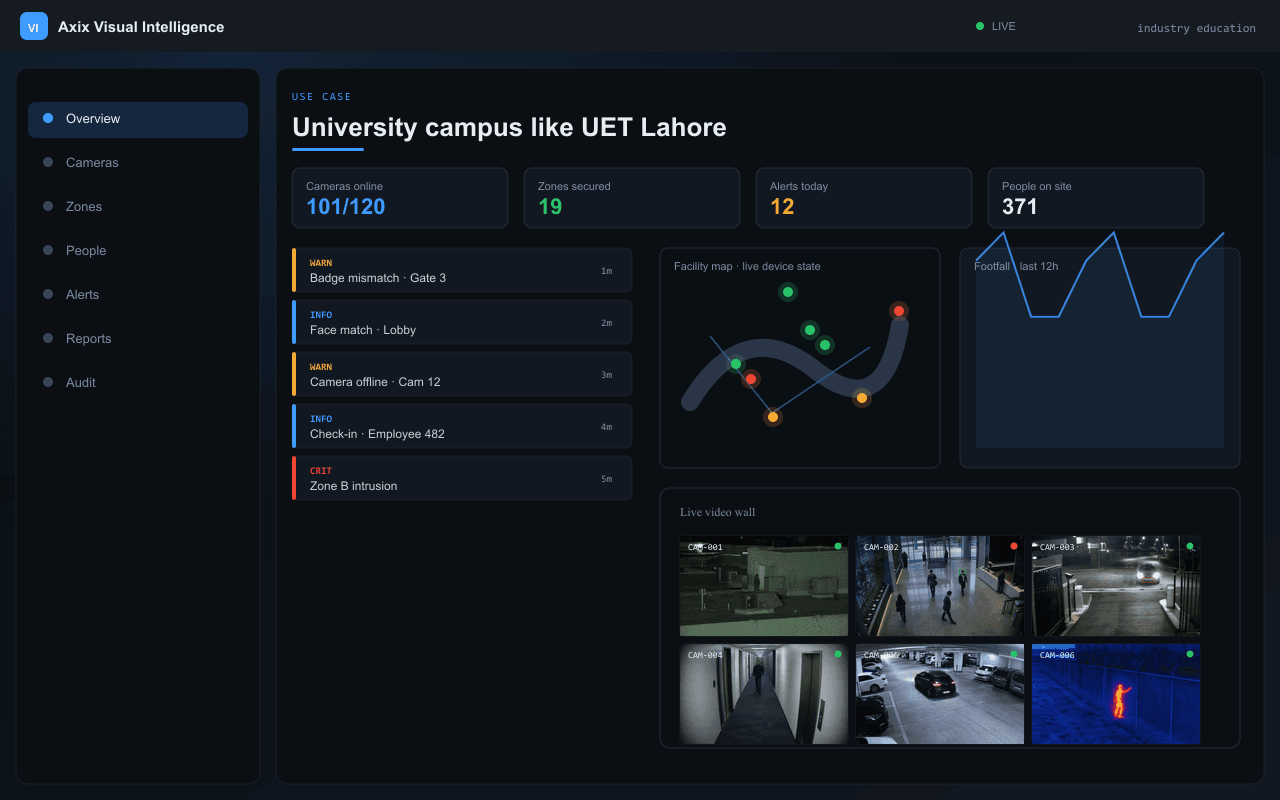The image size is (1280, 800).
Task: Open the Cameras online 101/120 card
Action: 400,198
